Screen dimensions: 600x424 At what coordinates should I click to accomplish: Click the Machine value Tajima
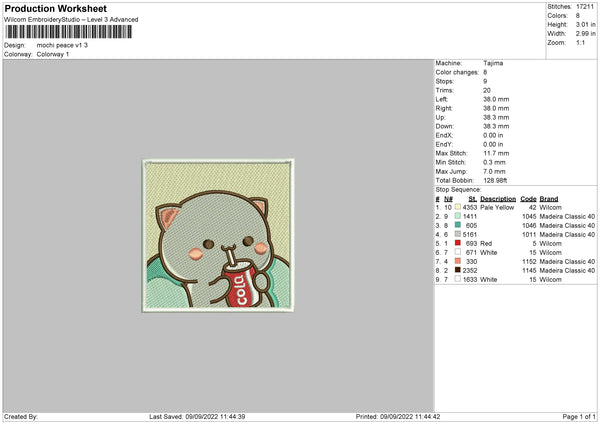[x=493, y=63]
